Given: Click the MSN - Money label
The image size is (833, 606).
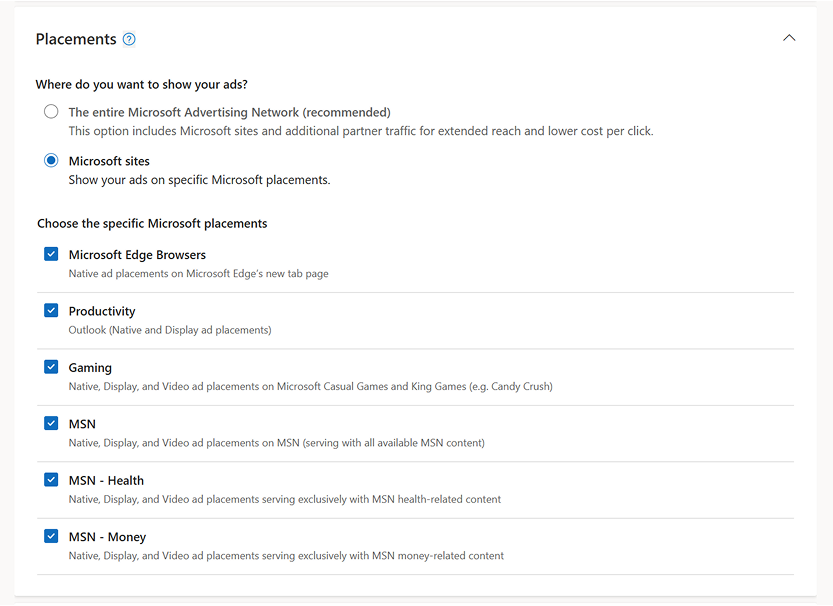Looking at the screenshot, I should click(107, 537).
